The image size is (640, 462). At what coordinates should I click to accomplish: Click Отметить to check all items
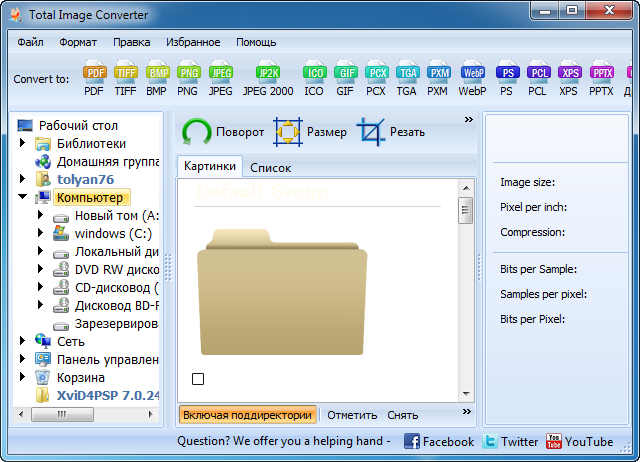tap(352, 415)
